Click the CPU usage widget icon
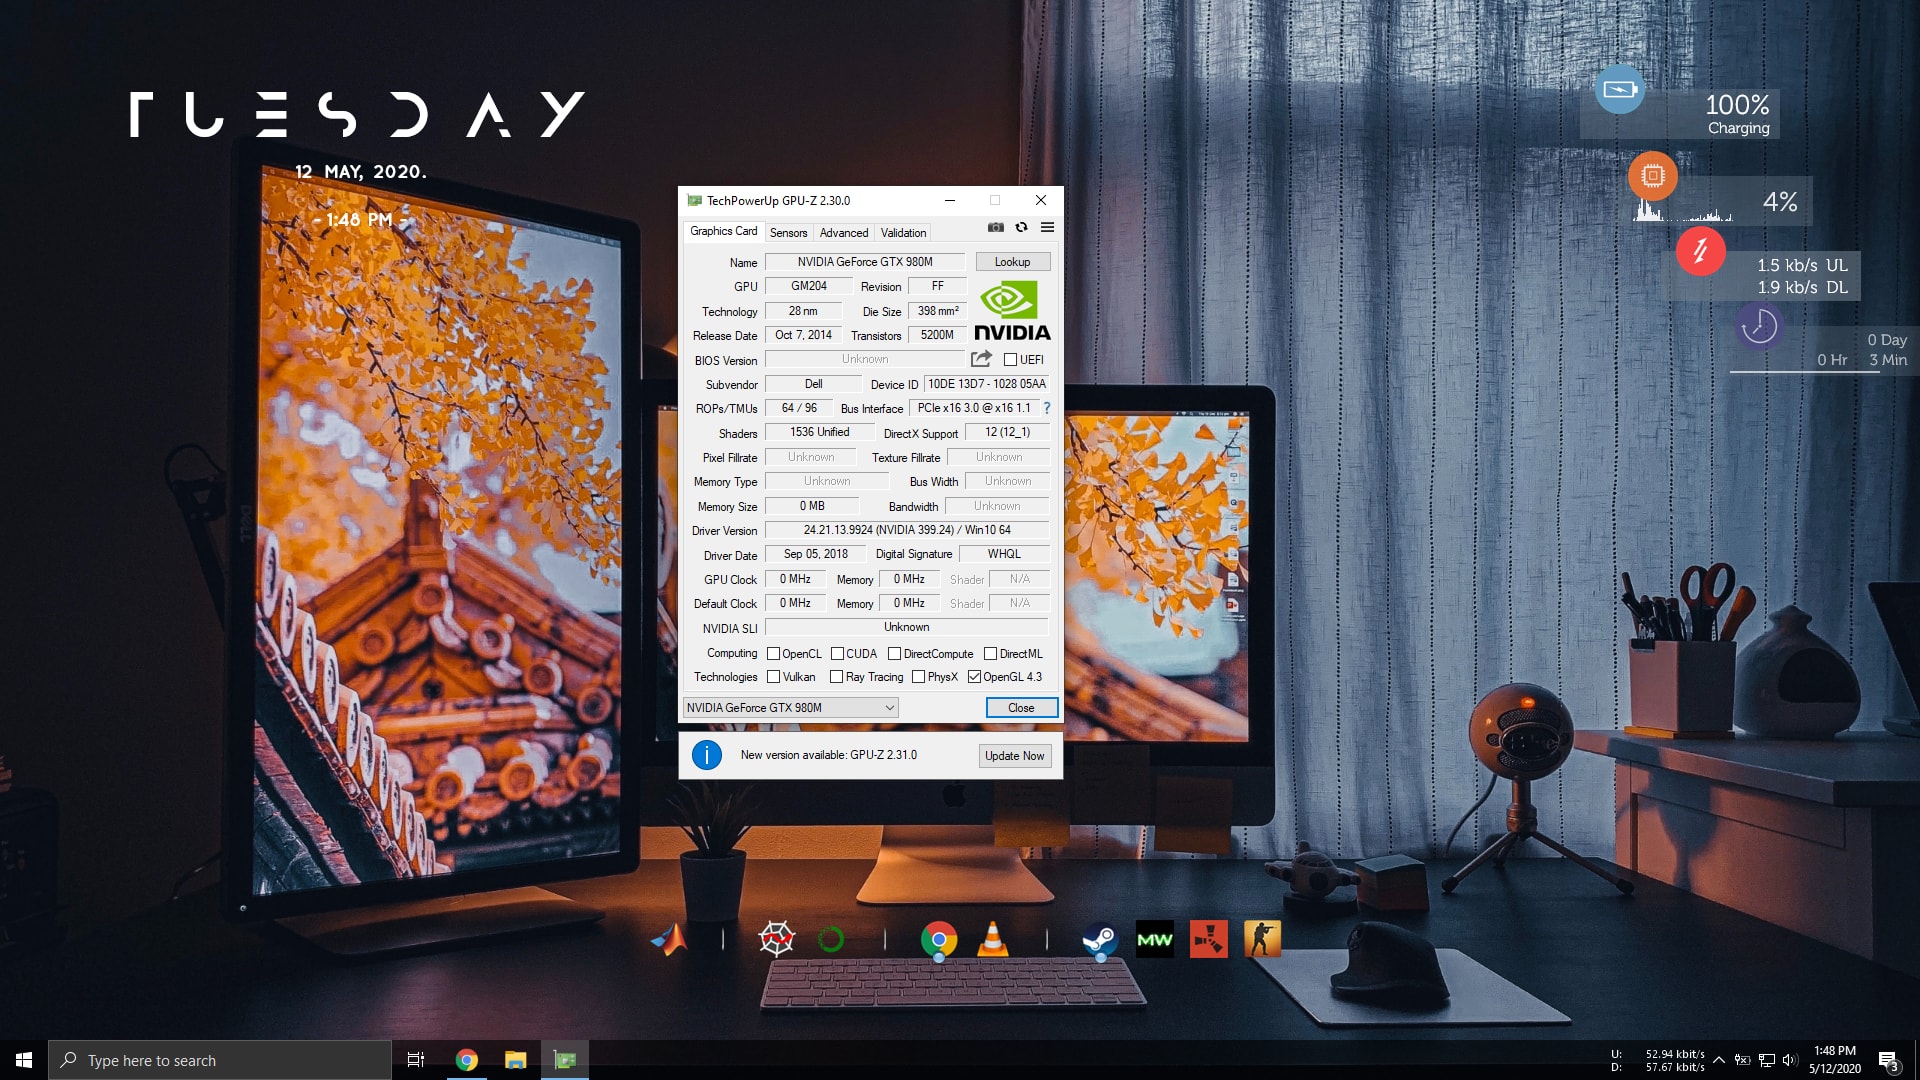This screenshot has height=1080, width=1920. pos(1653,176)
